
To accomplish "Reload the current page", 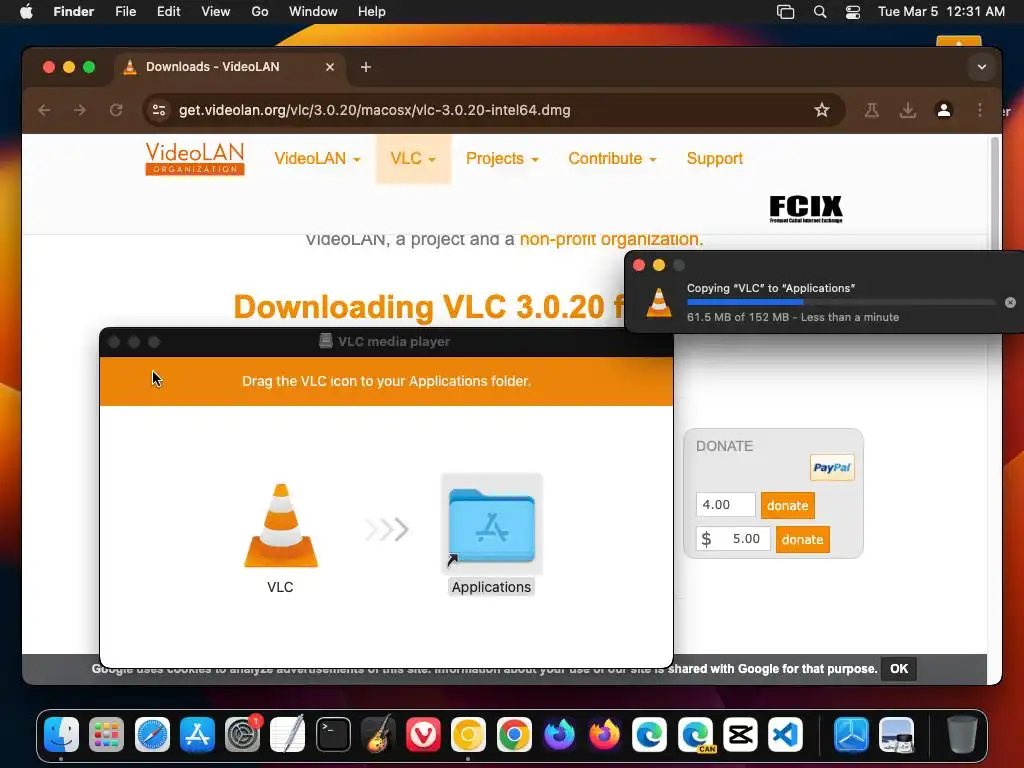I will (116, 110).
